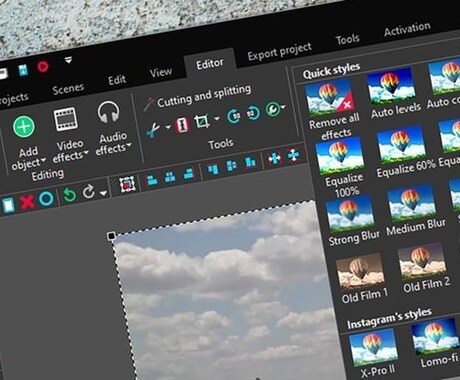
Task: Switch to the View tab
Action: click(x=161, y=72)
